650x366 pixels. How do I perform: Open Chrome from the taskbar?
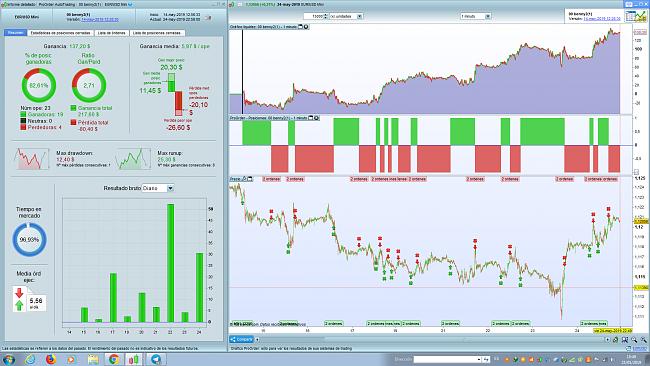click(114, 359)
